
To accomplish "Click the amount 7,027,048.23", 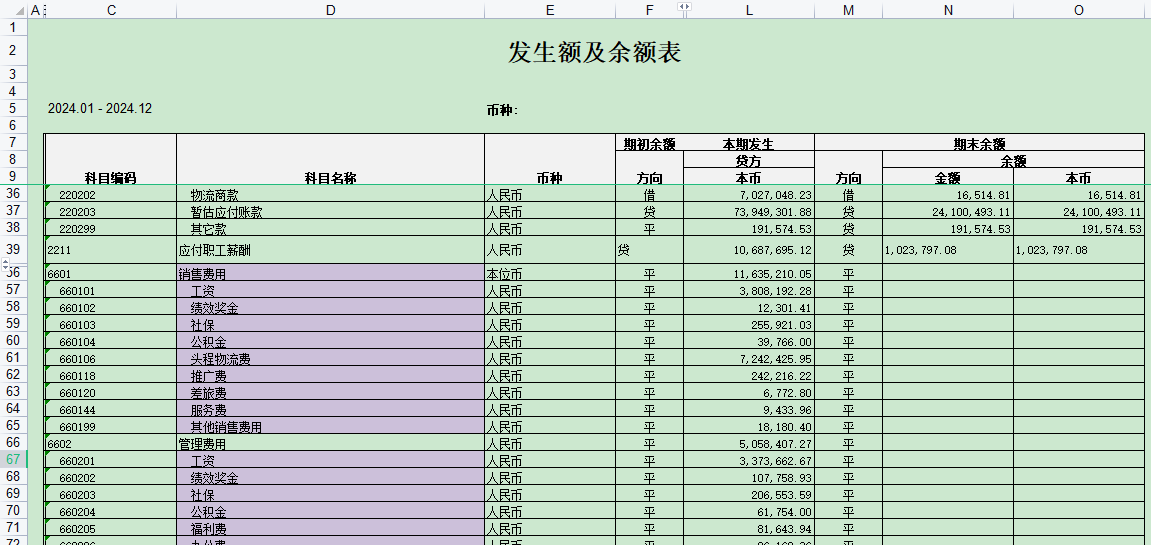I will [x=776, y=195].
